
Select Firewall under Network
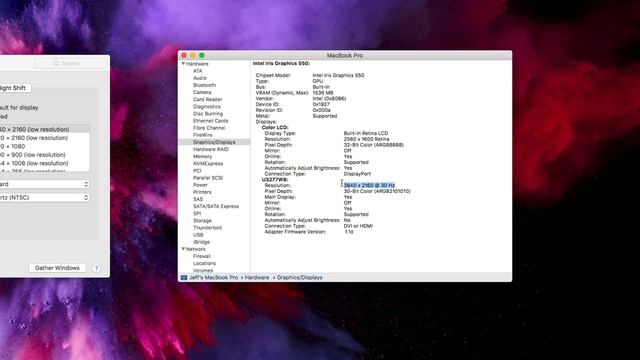[202, 256]
